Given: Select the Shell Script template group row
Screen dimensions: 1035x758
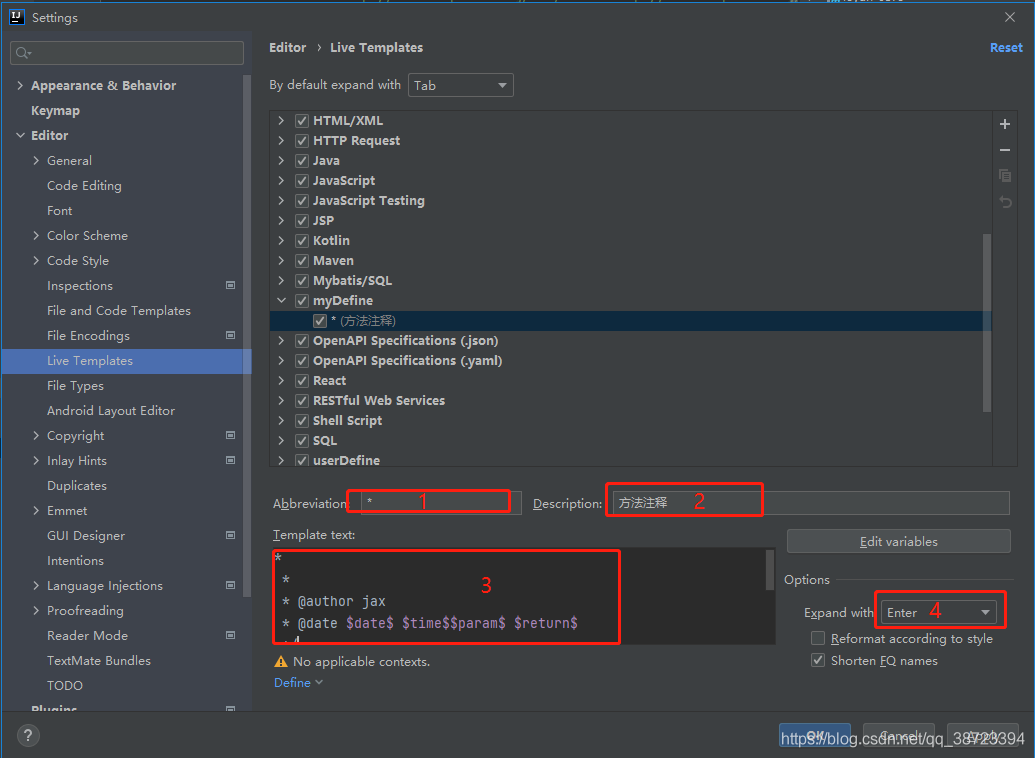Looking at the screenshot, I should point(630,421).
